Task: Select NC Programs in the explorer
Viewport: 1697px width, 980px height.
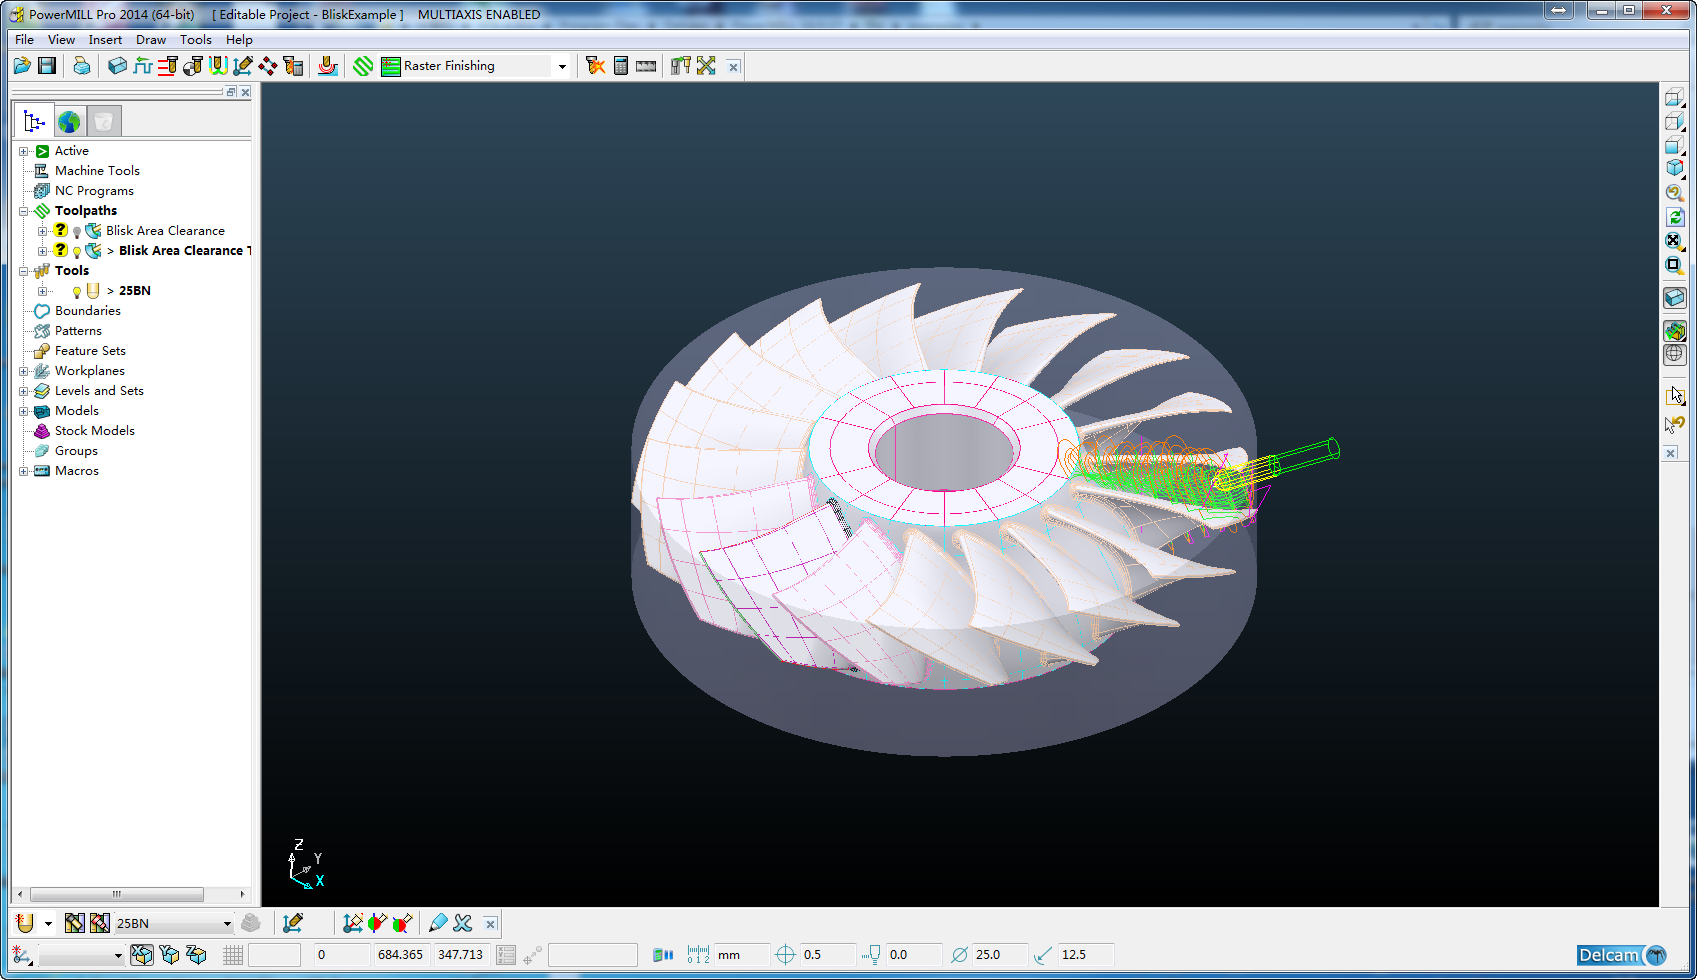Action: pos(94,191)
